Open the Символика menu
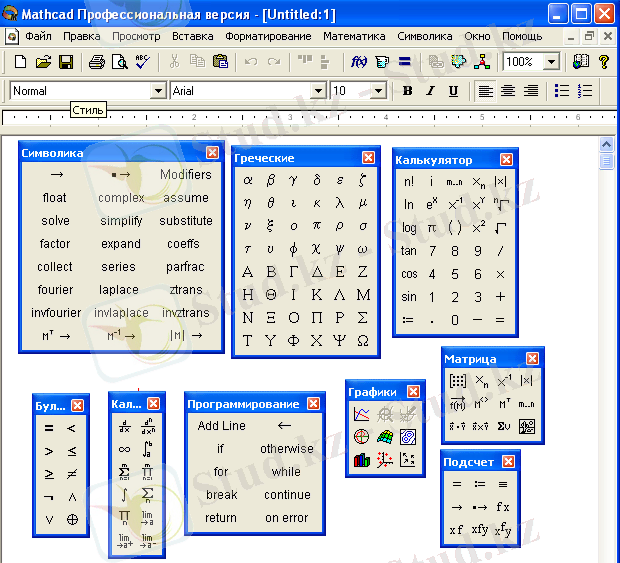The height and width of the screenshot is (563, 620). pyautogui.click(x=424, y=36)
